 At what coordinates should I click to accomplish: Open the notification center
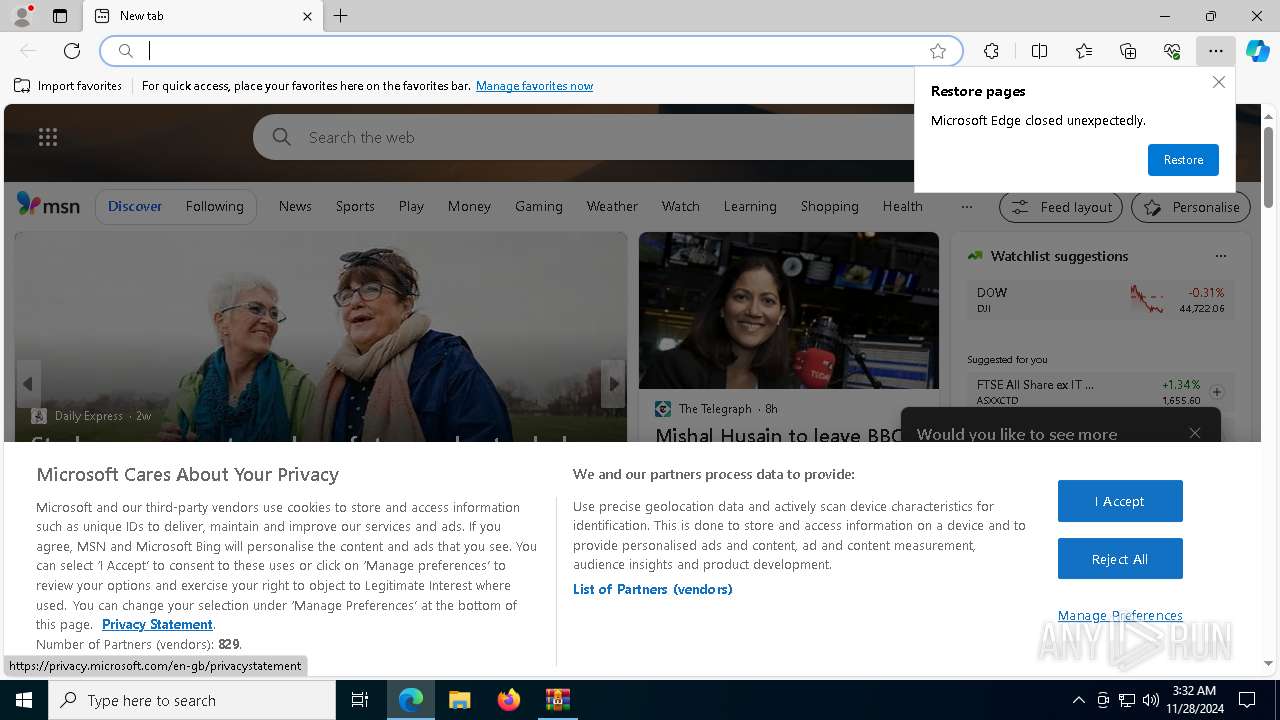point(1247,700)
